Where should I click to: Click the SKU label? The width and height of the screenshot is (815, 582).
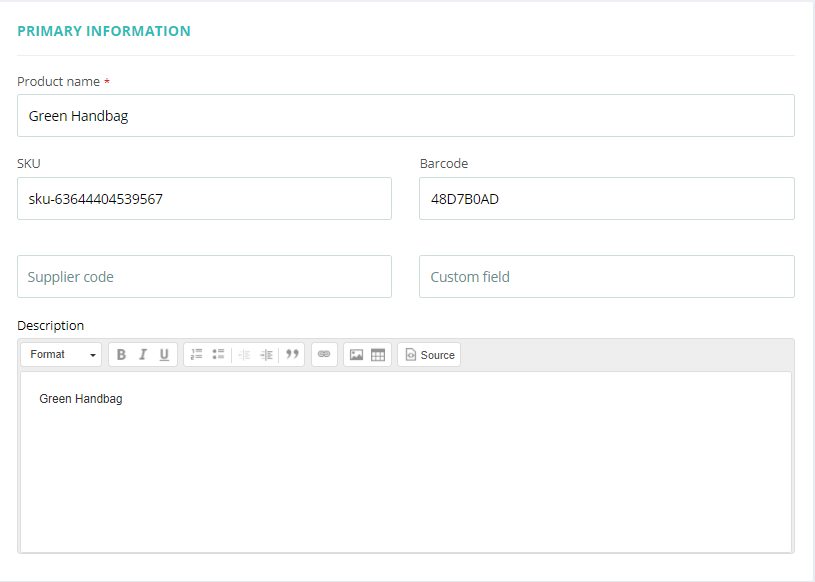29,164
